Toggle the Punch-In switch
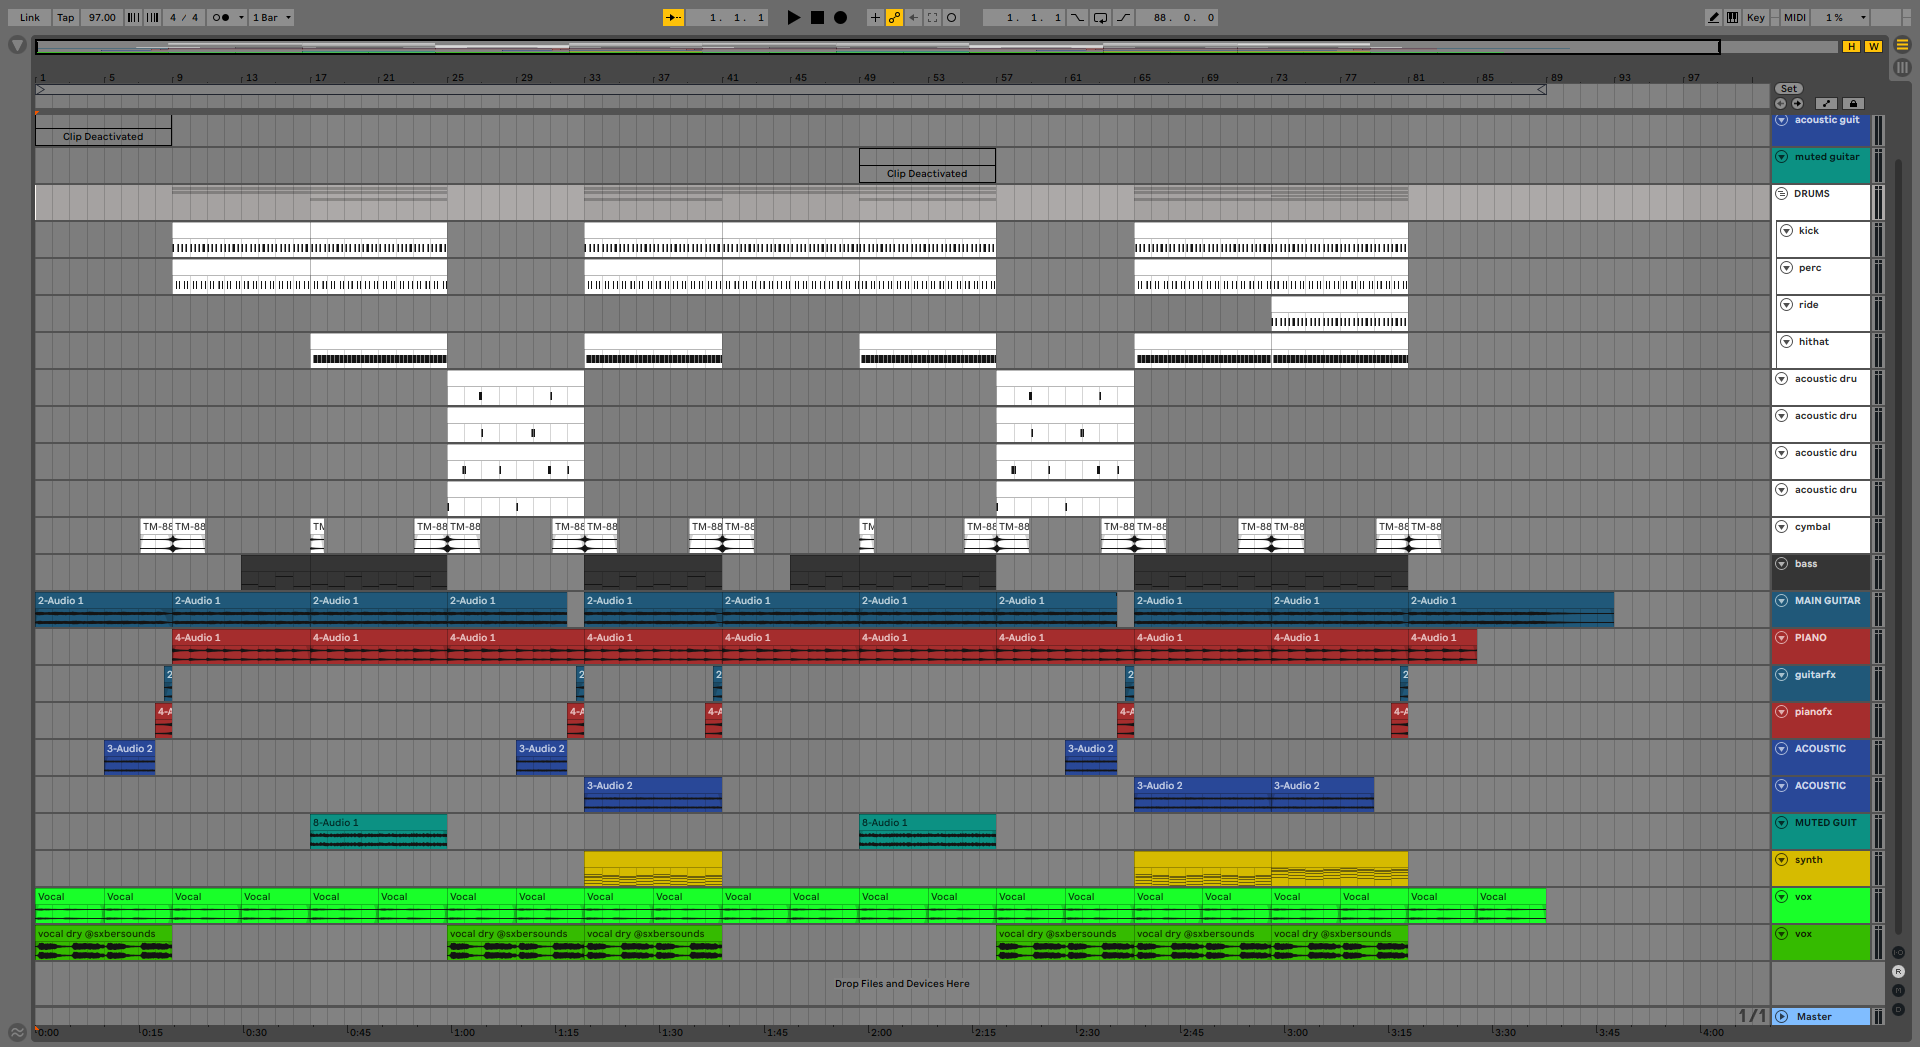Screen dimensions: 1920x1047 [1077, 17]
